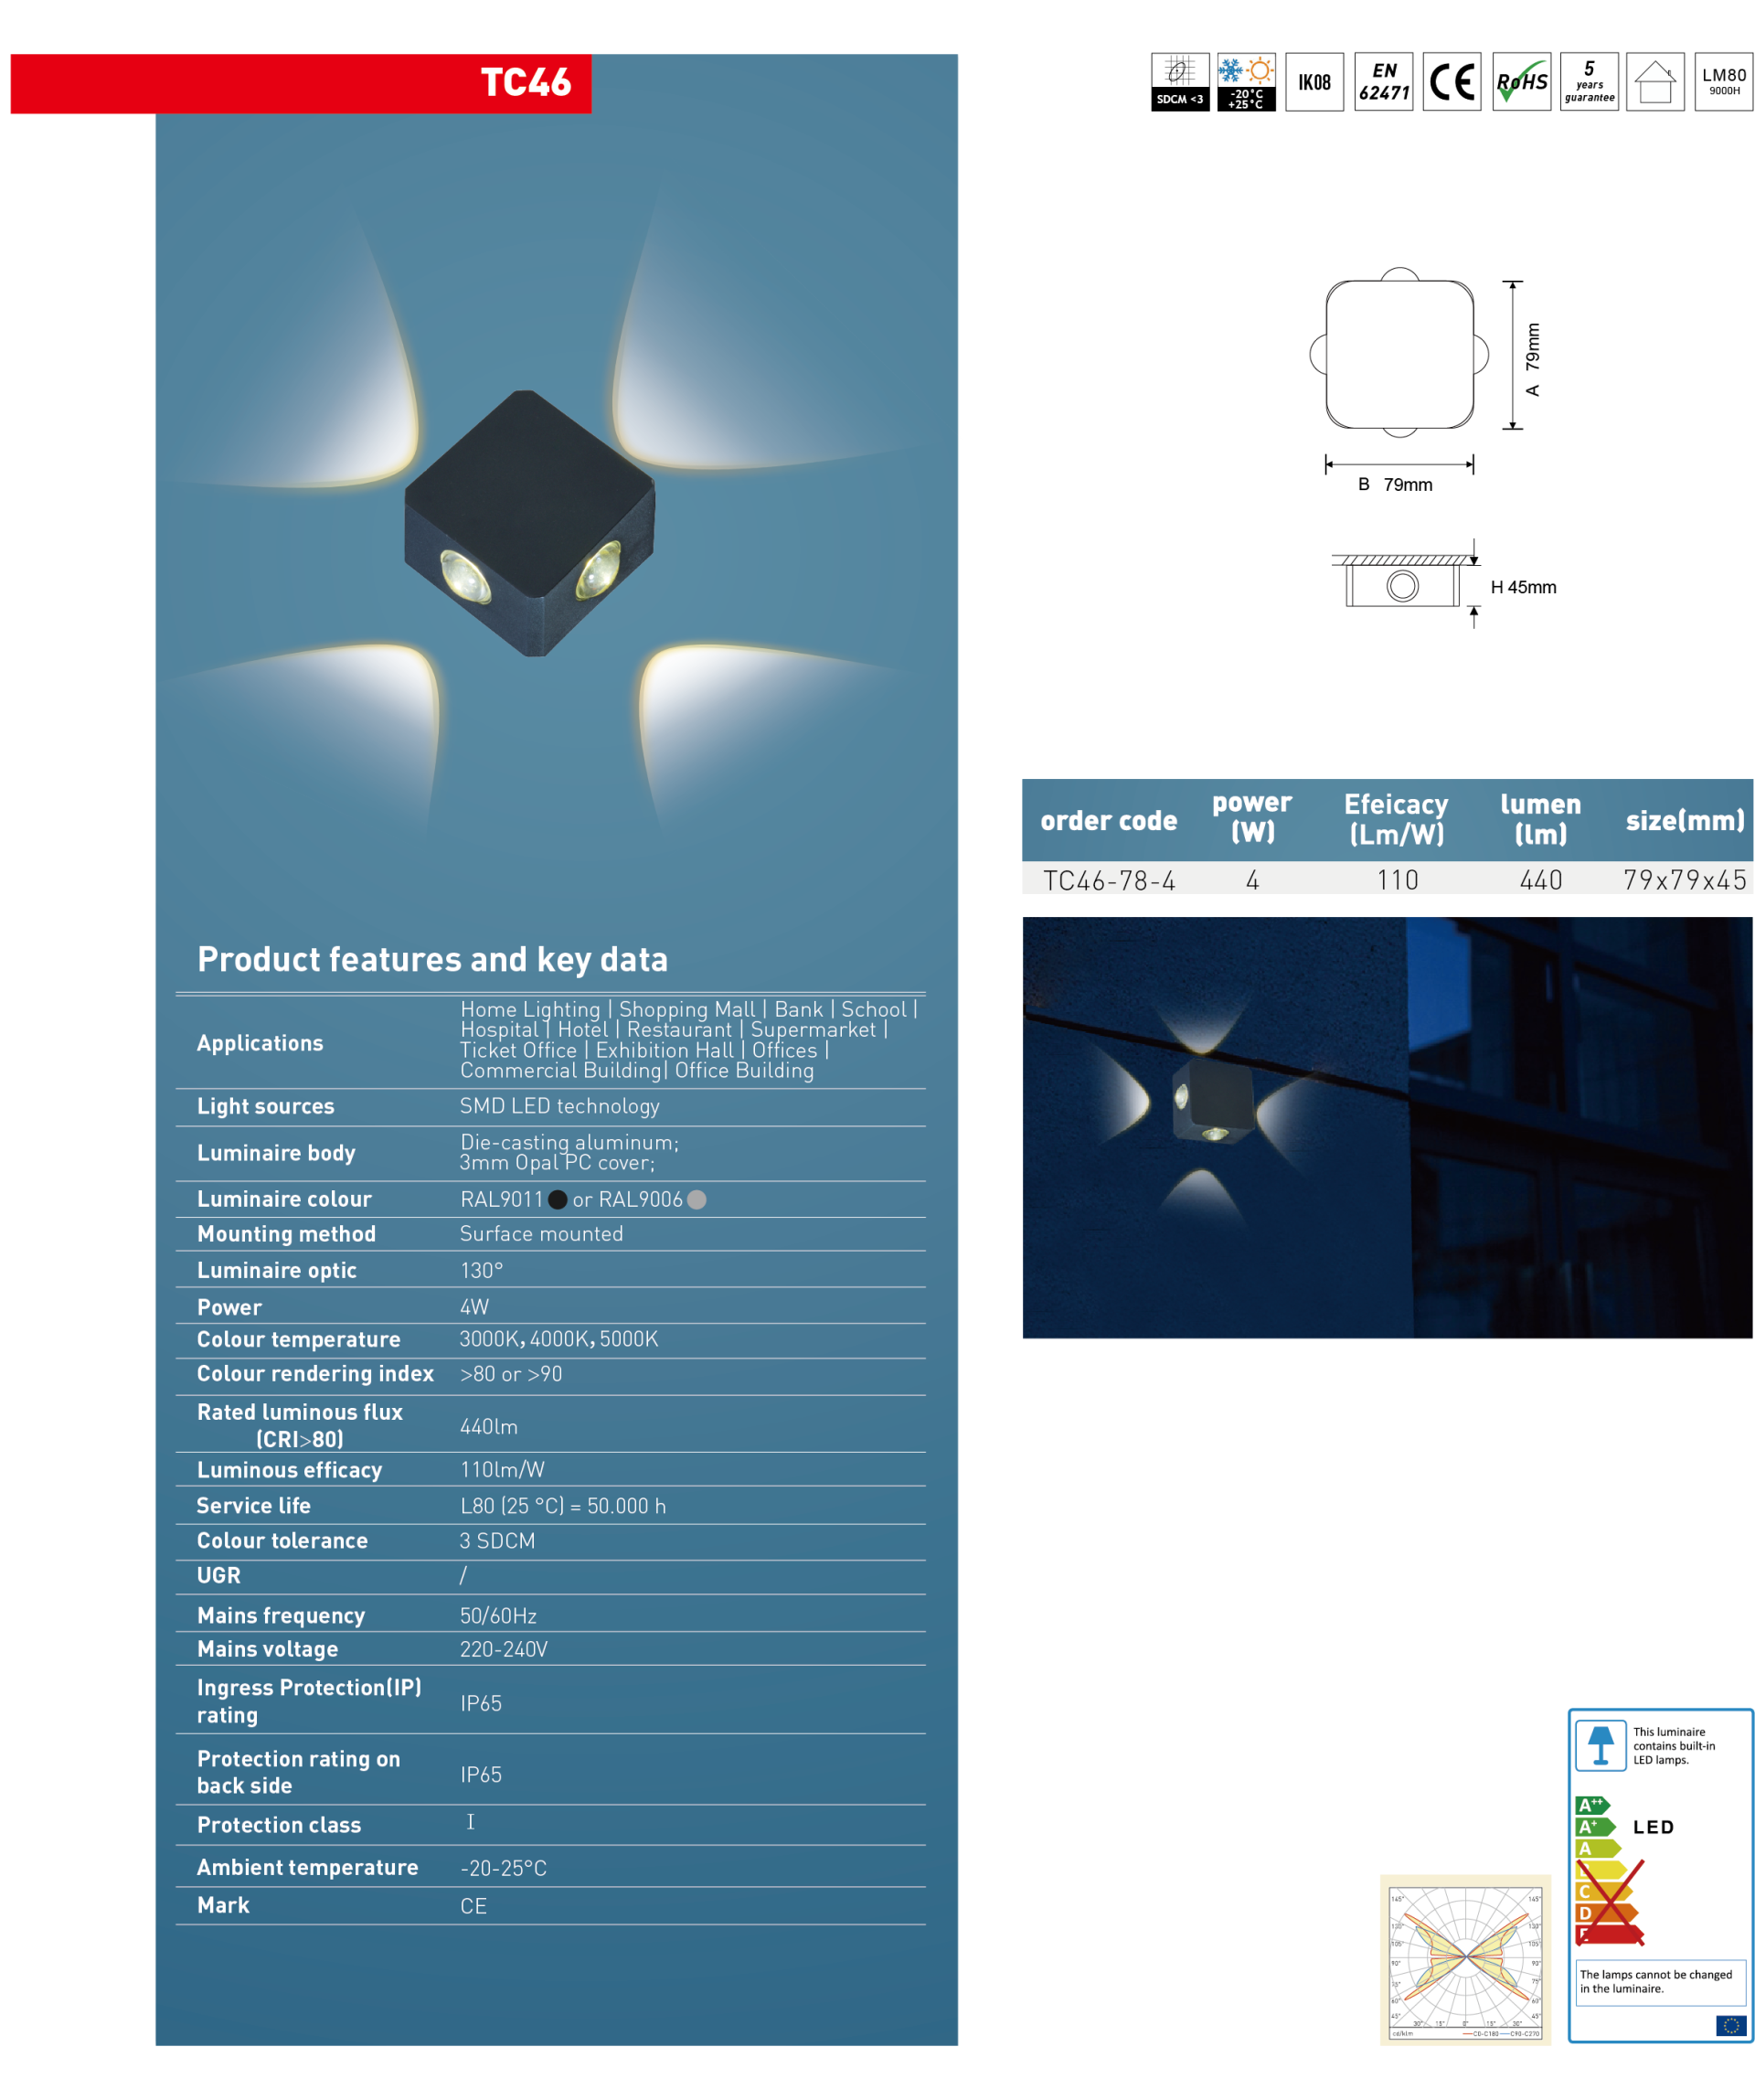Click the LM80 9000H icon
Image resolution: width=1755 pixels, height=2100 pixels.
coord(1724,82)
